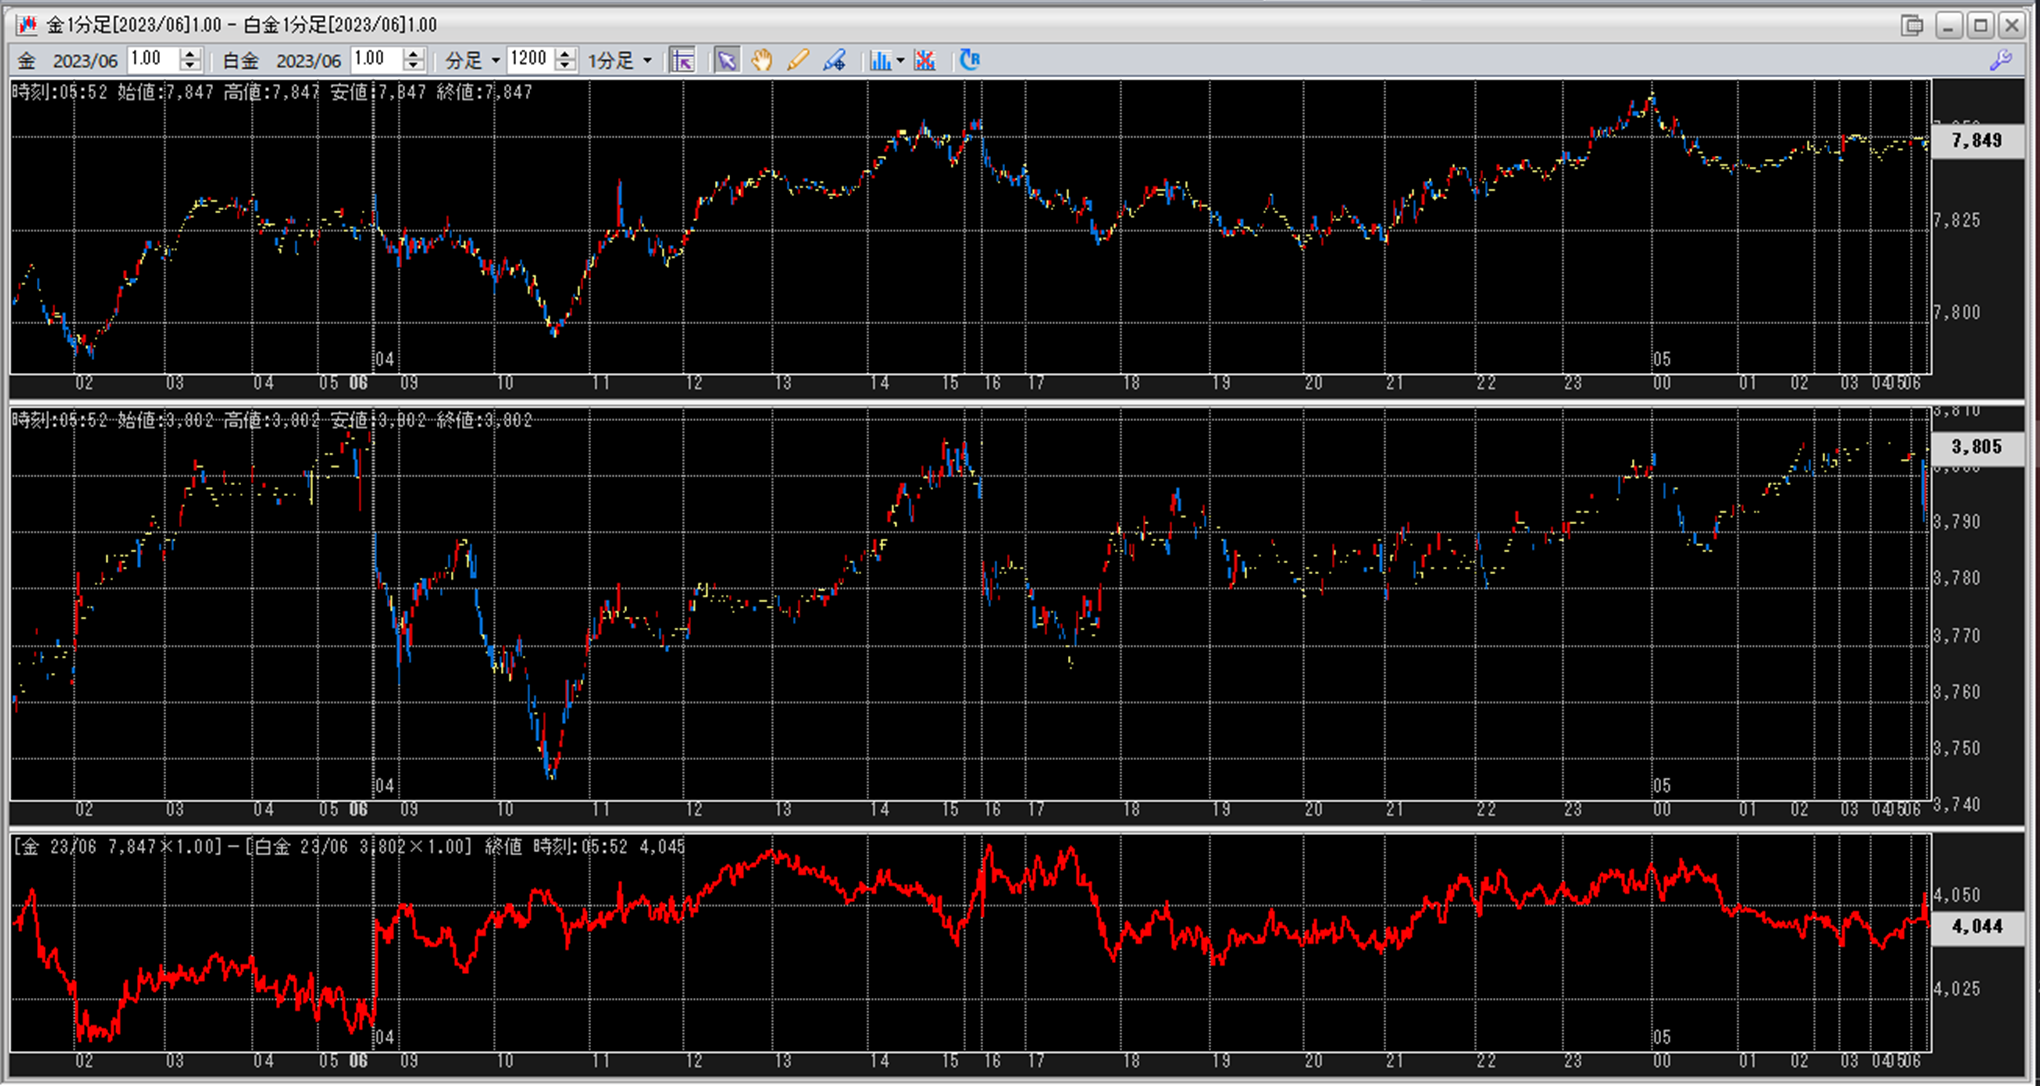Select the arrow pointer tool
2040x1086 pixels.
coord(727,60)
